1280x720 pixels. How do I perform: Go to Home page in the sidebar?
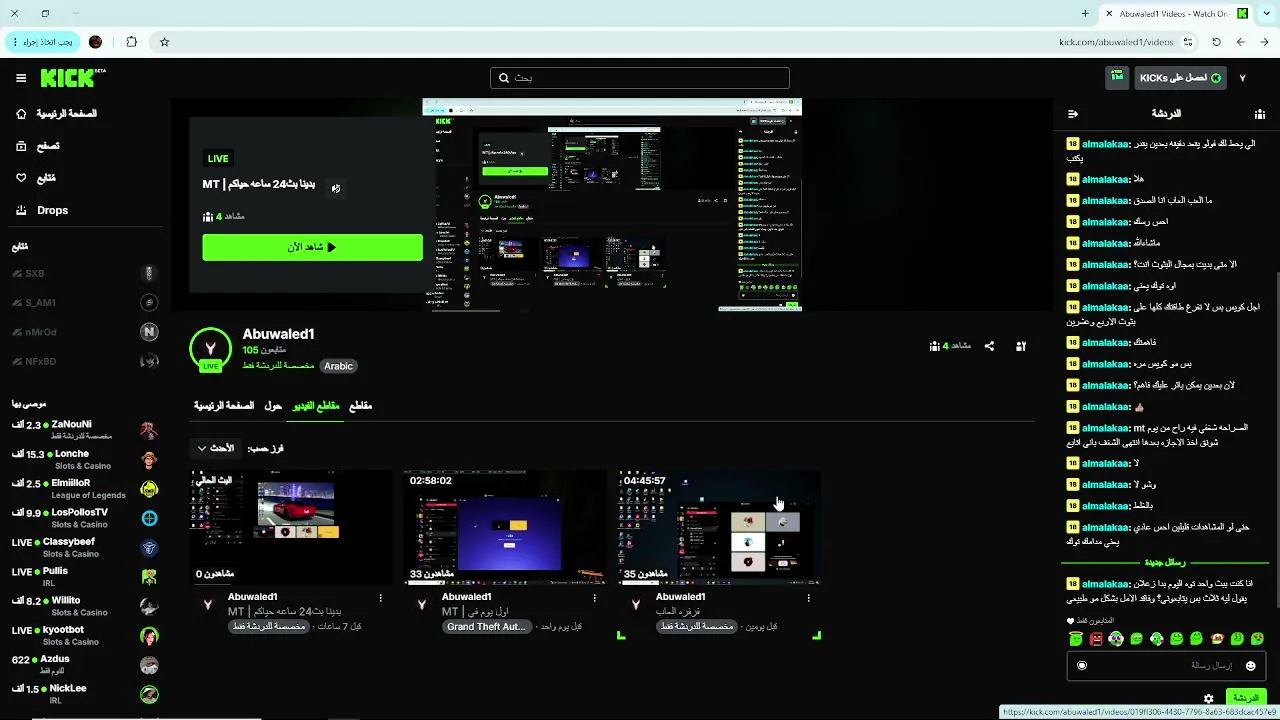pos(57,114)
